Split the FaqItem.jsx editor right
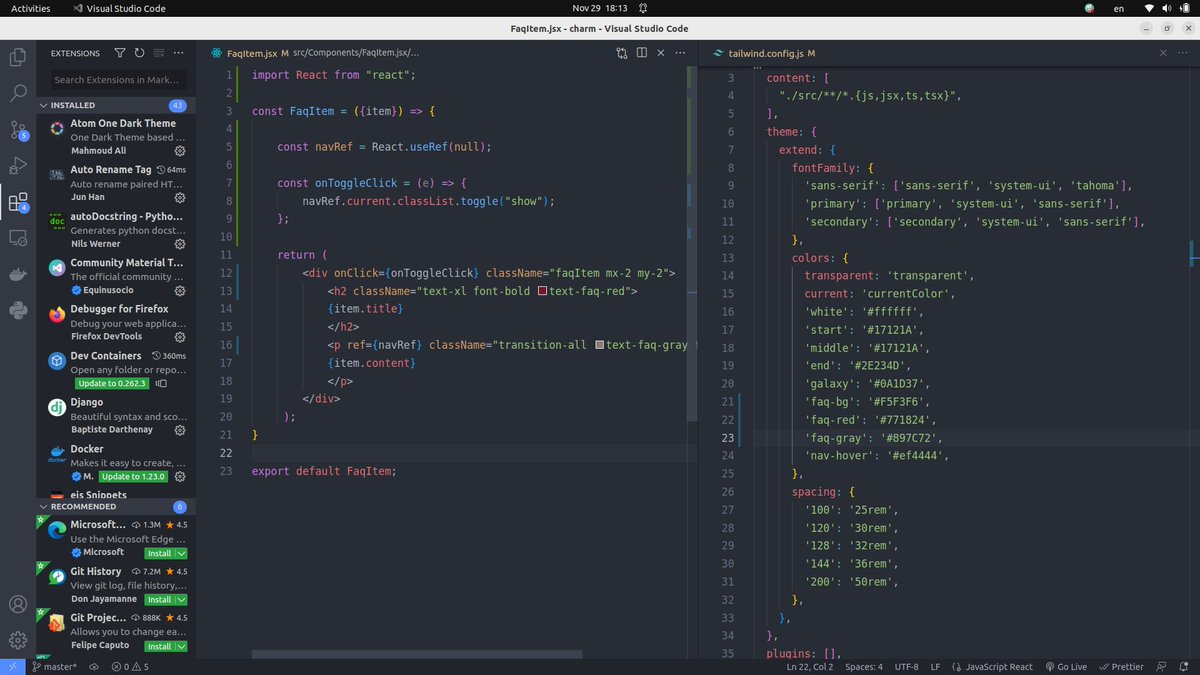 pos(642,53)
